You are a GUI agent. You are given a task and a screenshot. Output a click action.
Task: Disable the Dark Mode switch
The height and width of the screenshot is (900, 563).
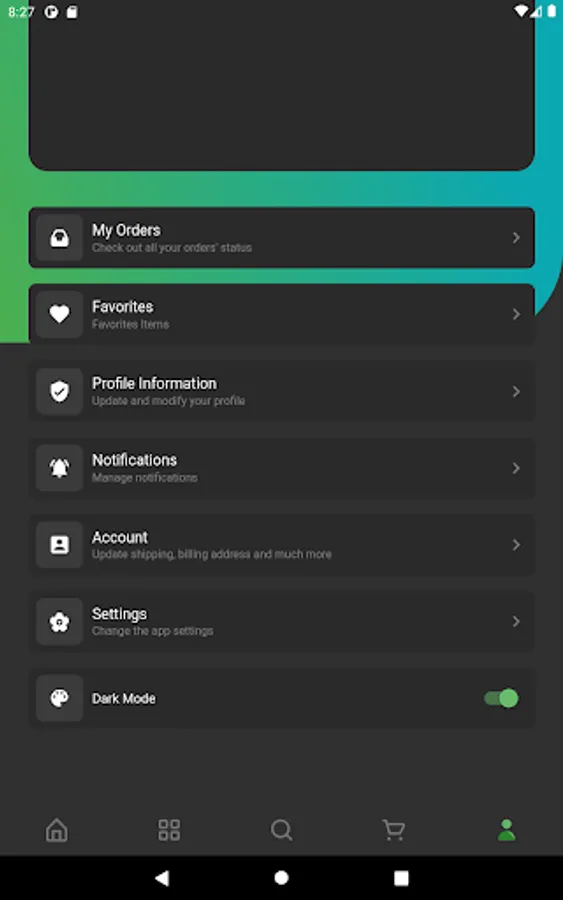(501, 699)
